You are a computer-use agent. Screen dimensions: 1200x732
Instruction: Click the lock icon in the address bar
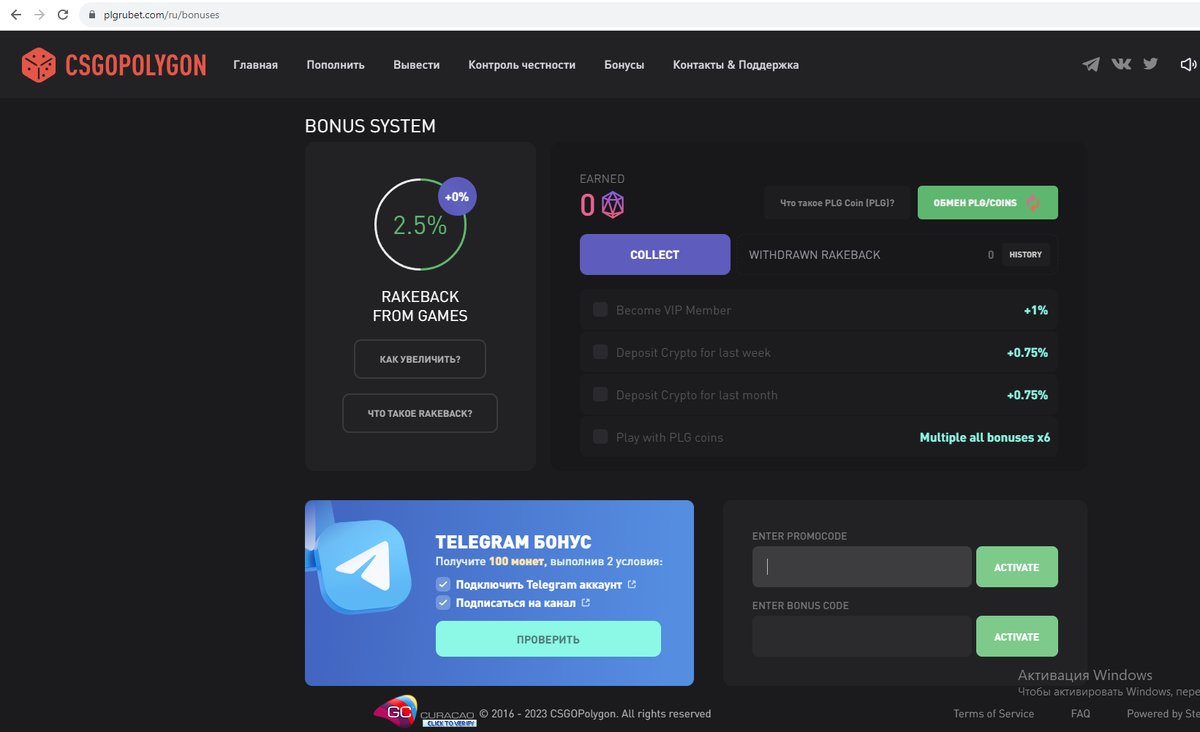click(x=91, y=15)
